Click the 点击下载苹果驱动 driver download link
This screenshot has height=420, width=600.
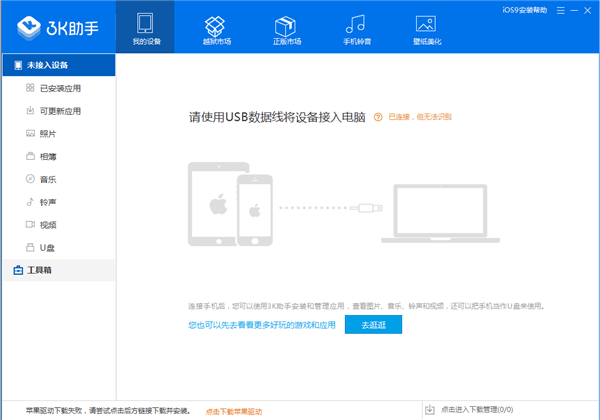[x=234, y=411]
